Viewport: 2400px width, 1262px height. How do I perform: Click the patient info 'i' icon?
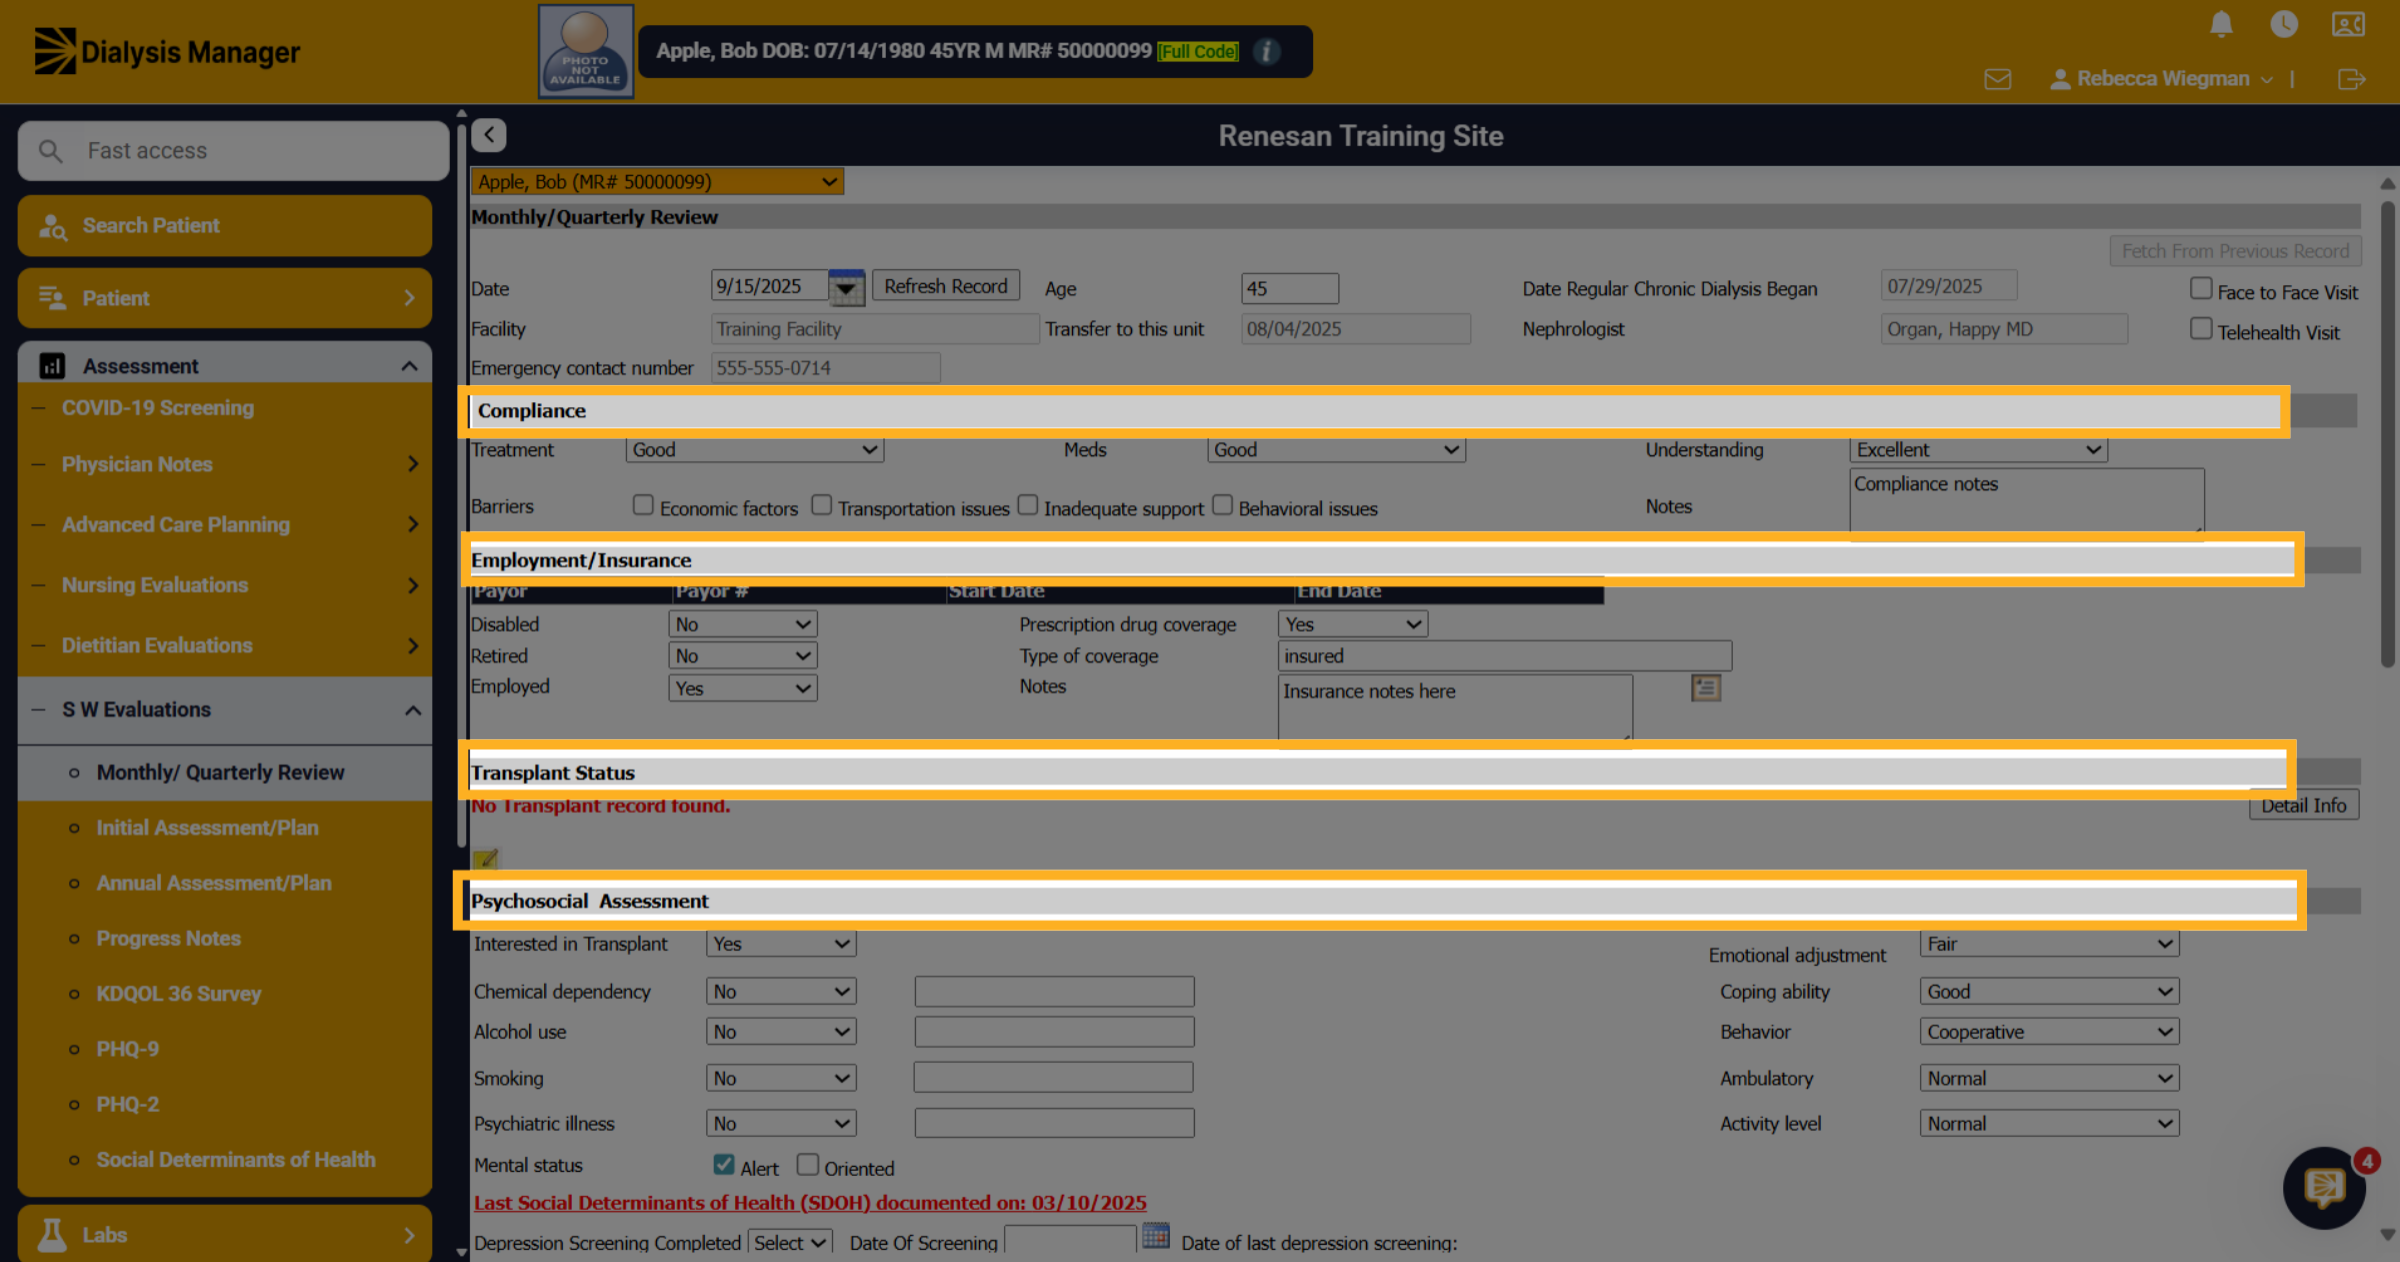coord(1266,51)
